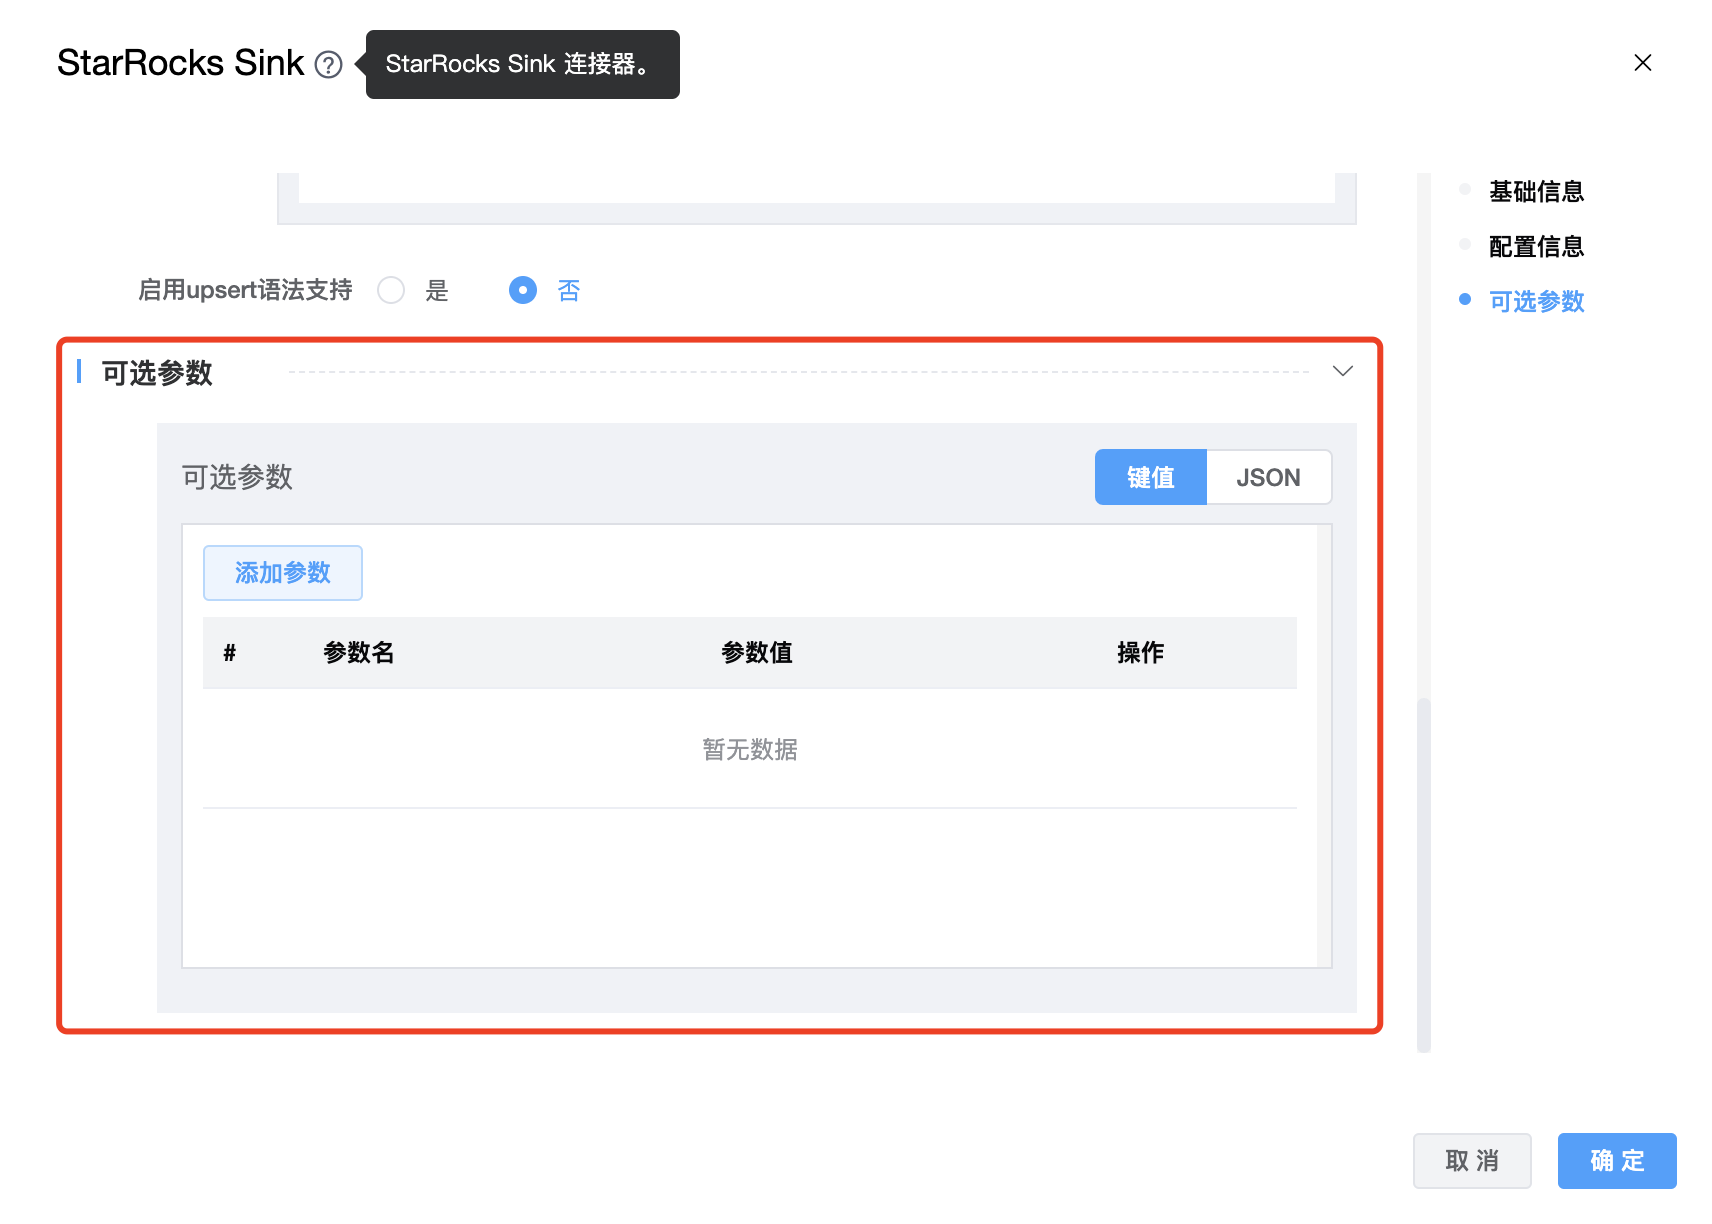The width and height of the screenshot is (1712, 1224).
Task: Click the 参数名 column header
Action: coord(359,653)
